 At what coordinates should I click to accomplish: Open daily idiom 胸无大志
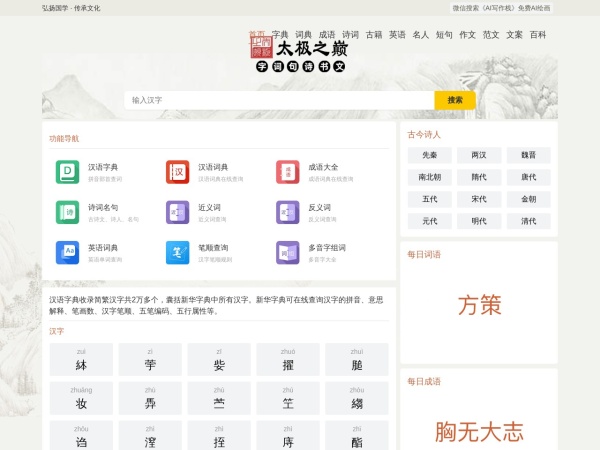coord(479,431)
